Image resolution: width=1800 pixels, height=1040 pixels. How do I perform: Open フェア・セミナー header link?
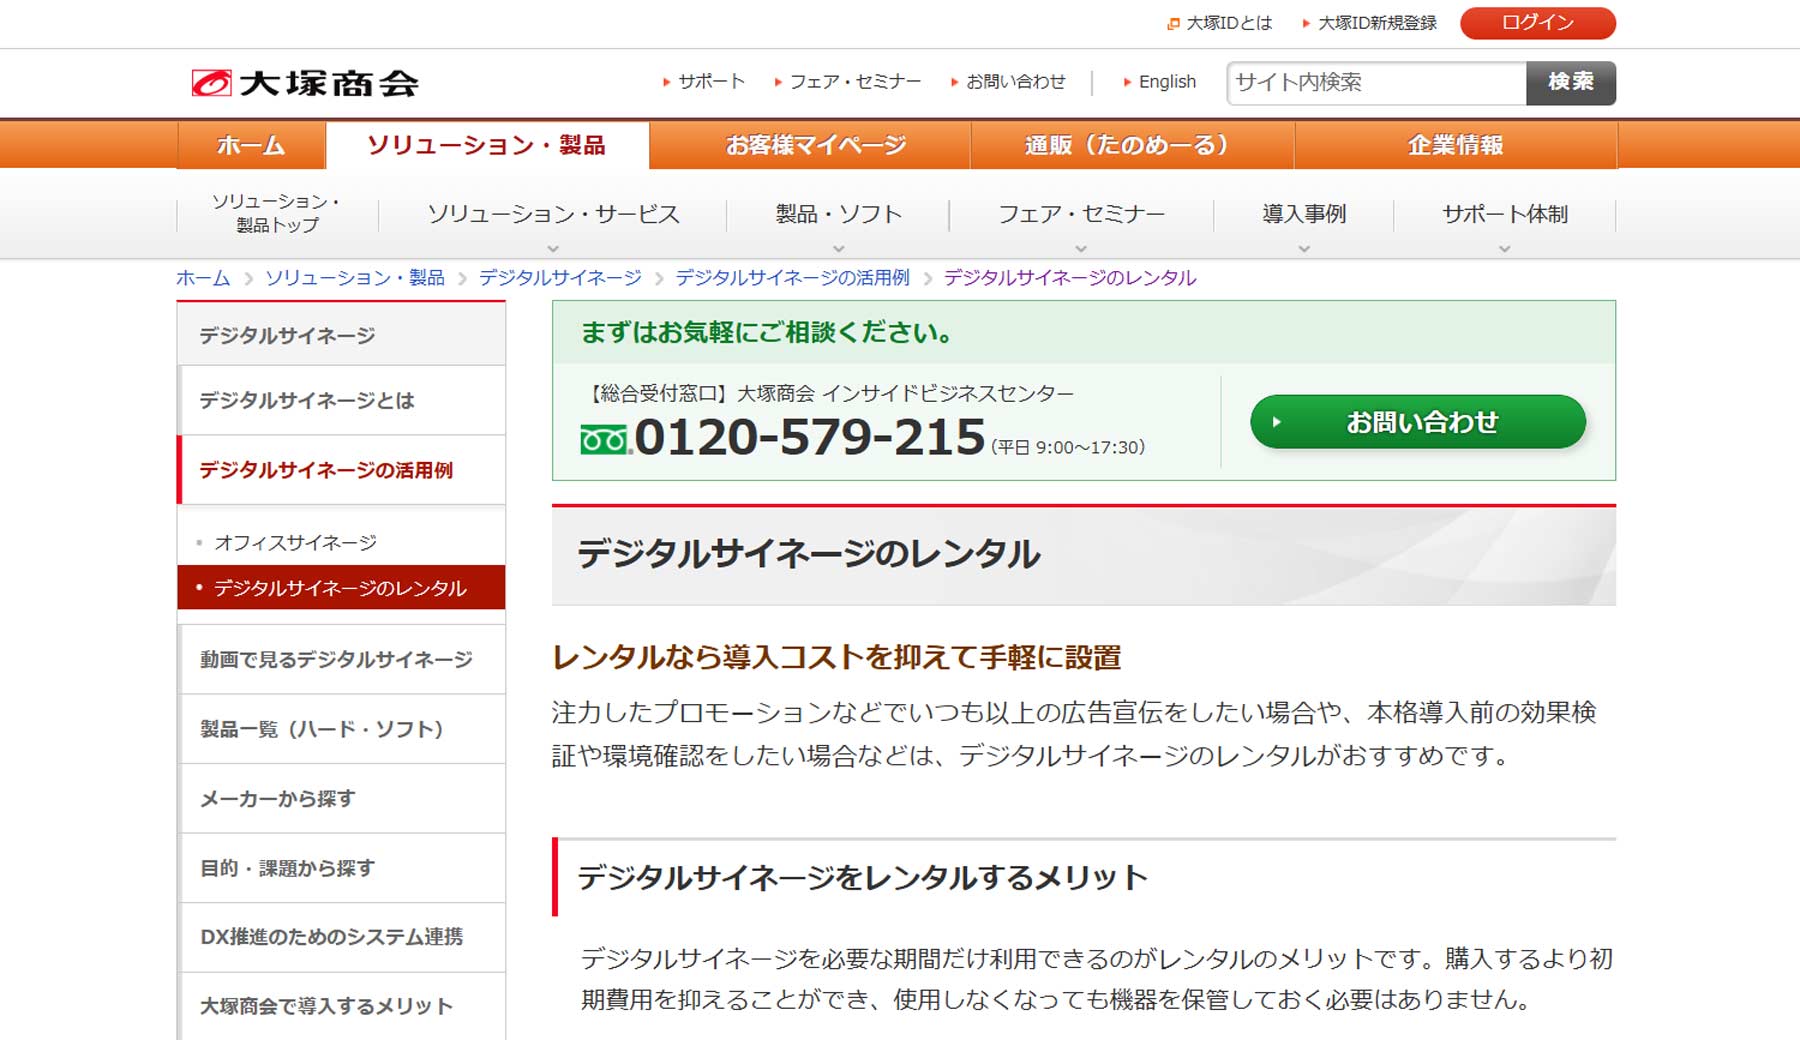(x=855, y=82)
